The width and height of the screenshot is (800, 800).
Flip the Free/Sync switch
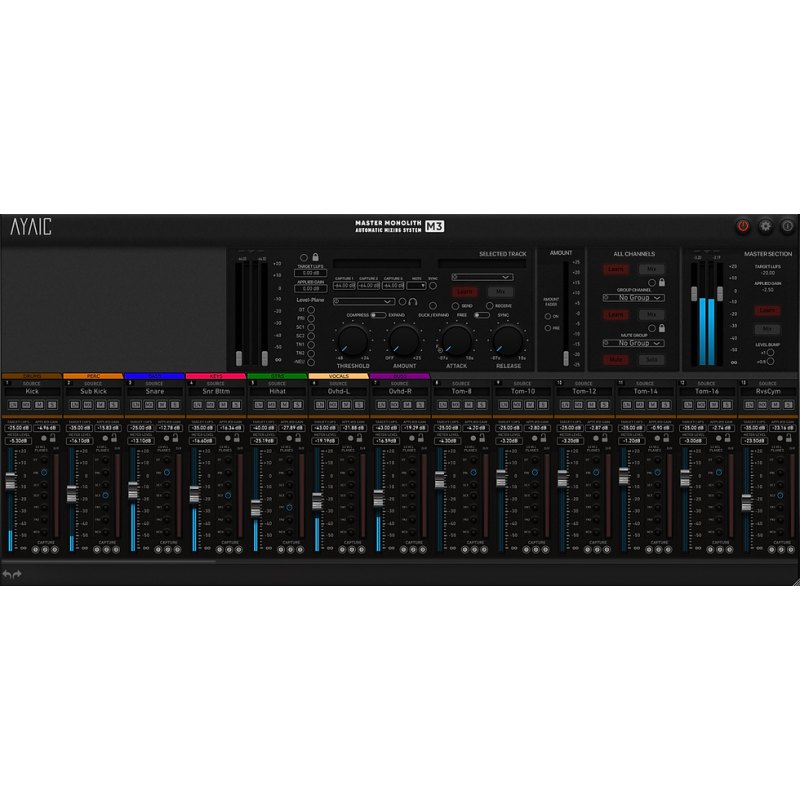(x=482, y=315)
